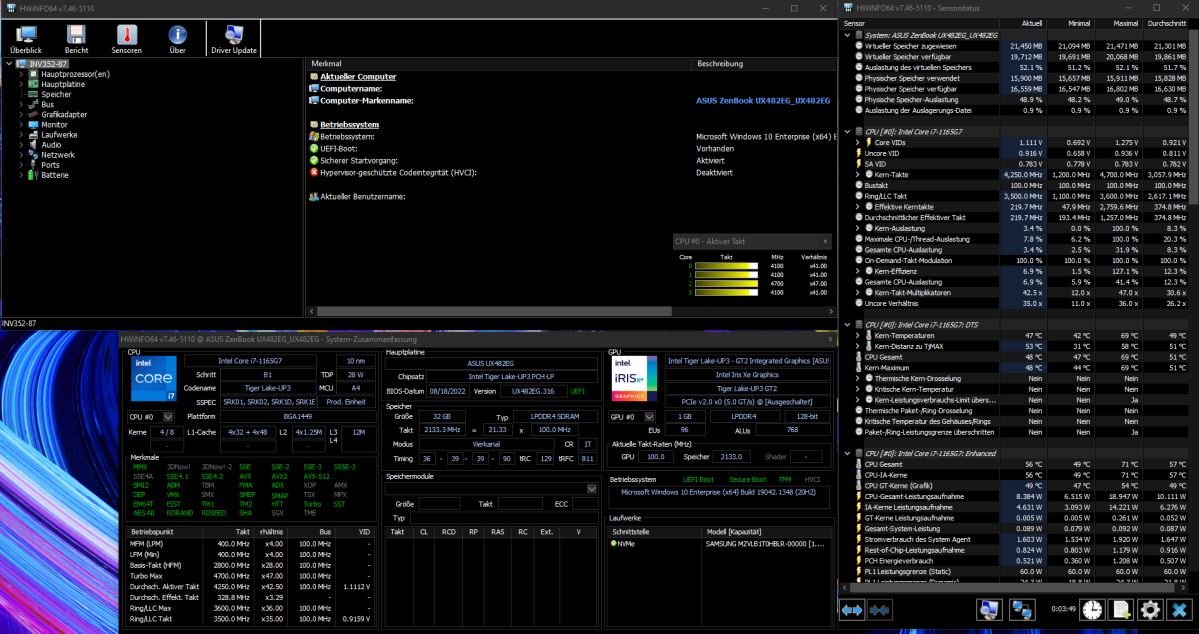Viewport: 1199px width, 634px height.
Task: Open the CPU #0 selector dropdown
Action: tap(168, 417)
